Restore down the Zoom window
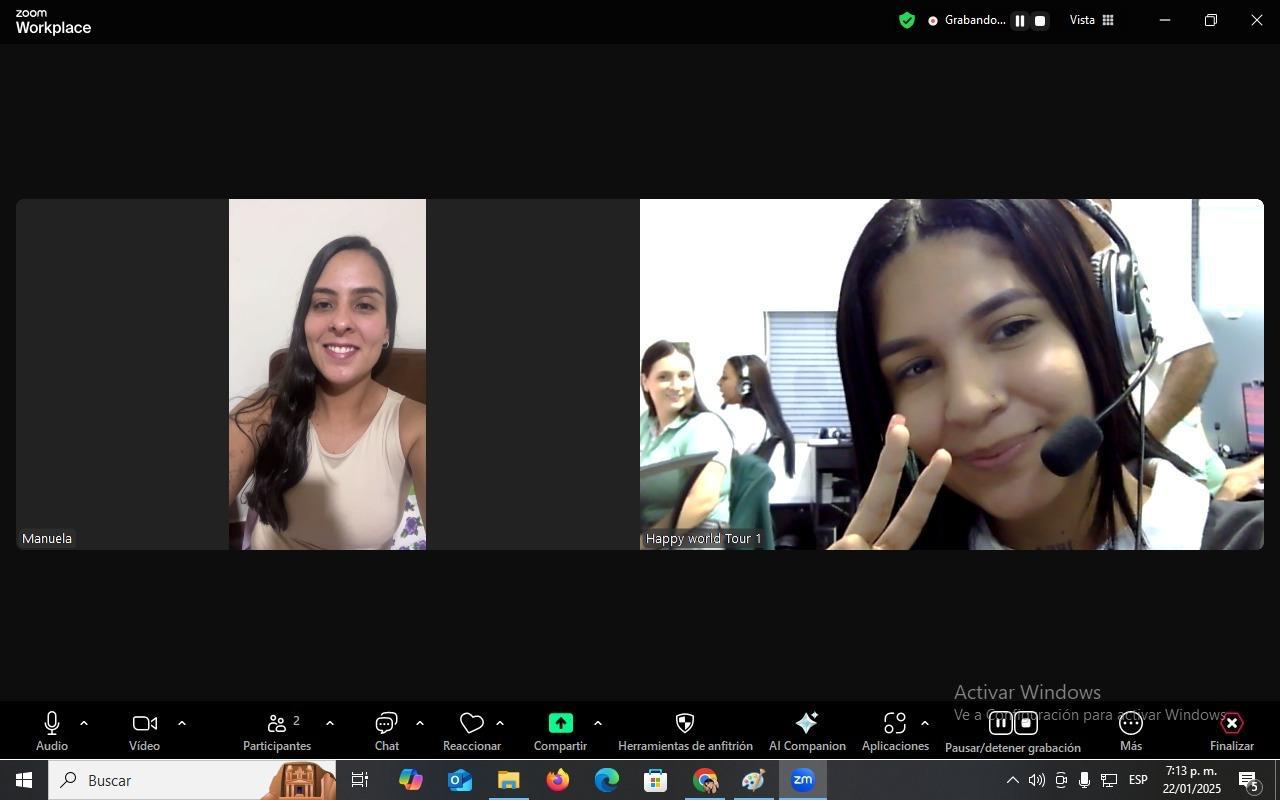 click(1211, 20)
